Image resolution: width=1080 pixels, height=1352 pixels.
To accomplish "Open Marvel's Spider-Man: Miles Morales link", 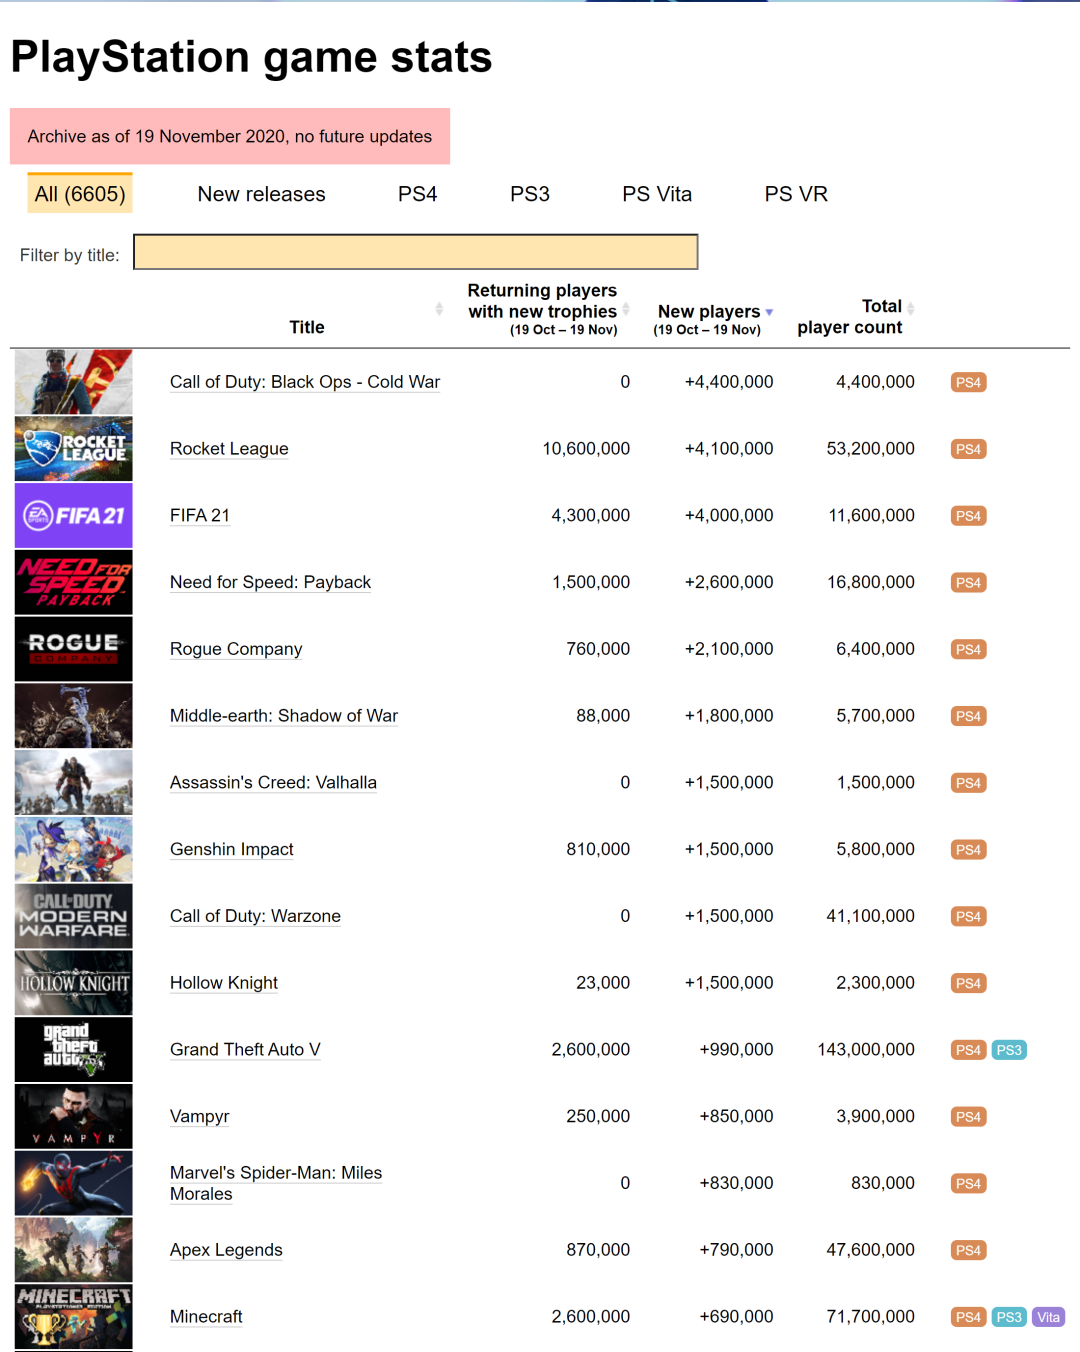I will coord(276,1183).
